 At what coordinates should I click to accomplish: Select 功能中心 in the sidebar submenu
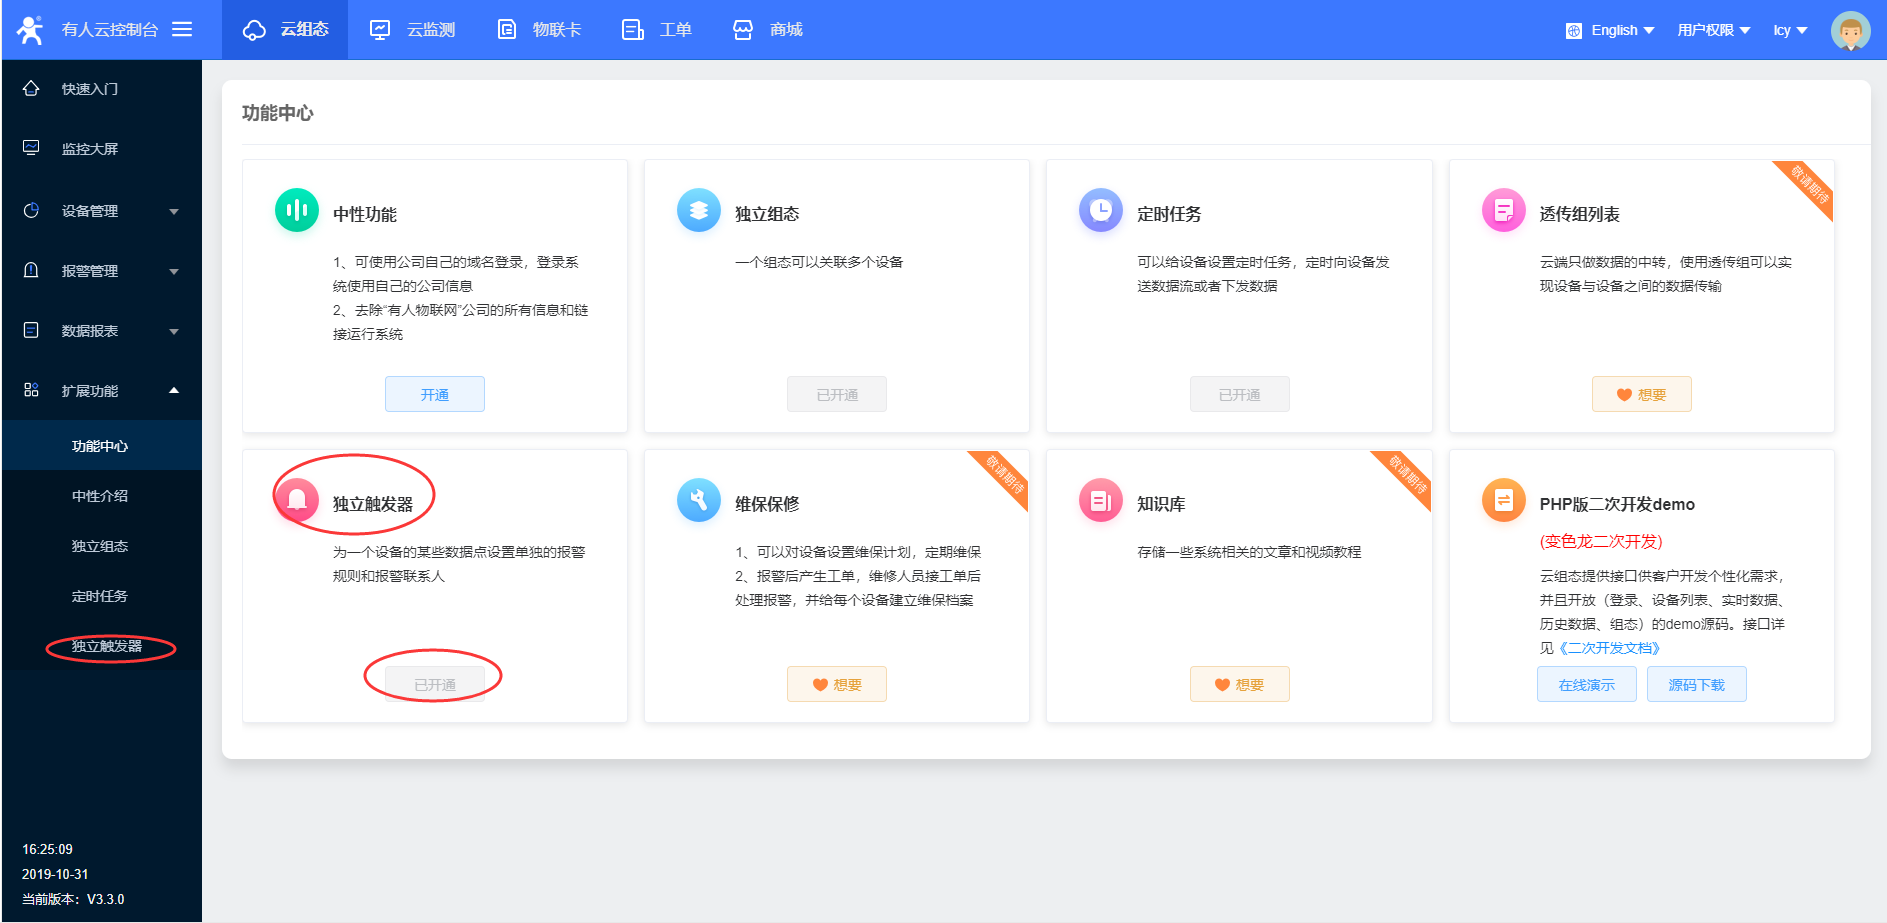pos(102,446)
